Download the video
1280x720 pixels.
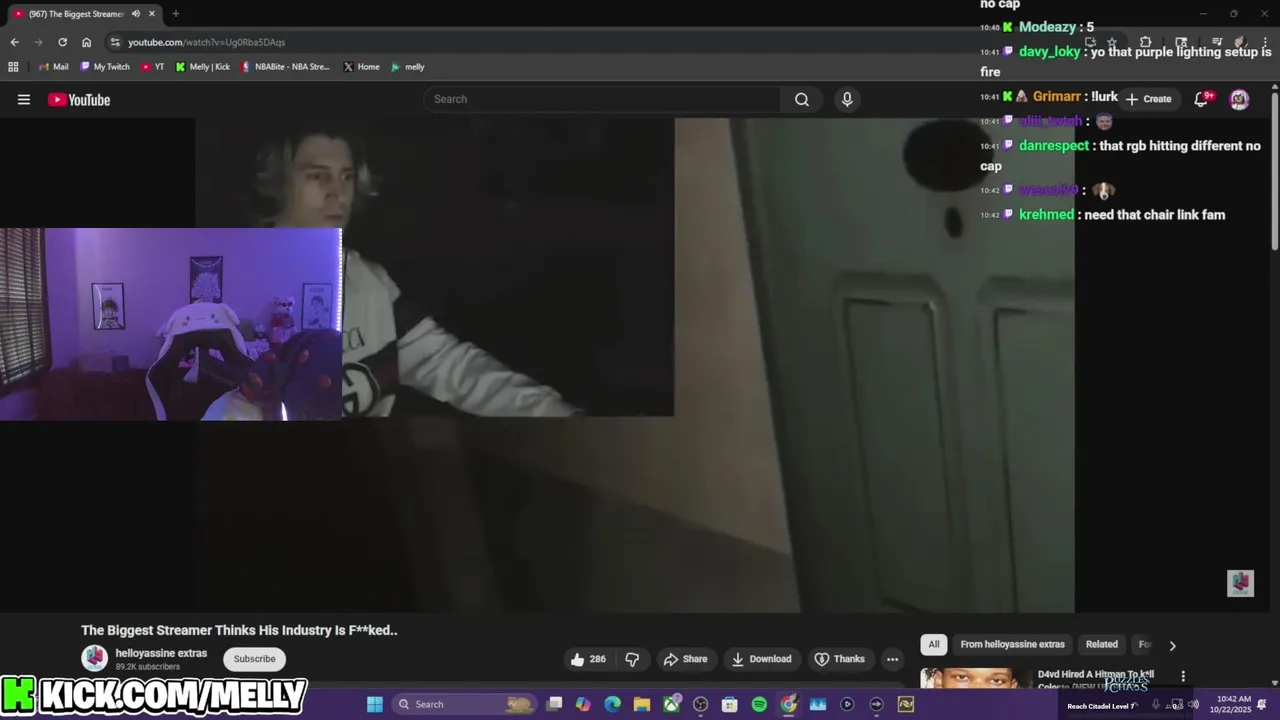point(762,659)
